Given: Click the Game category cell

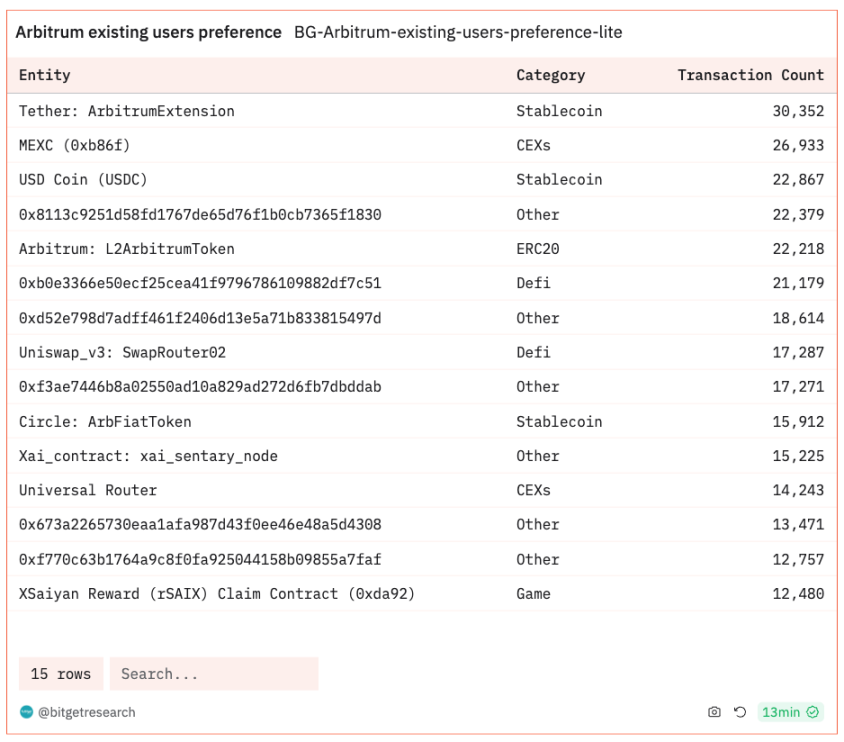Looking at the screenshot, I should click(533, 594).
